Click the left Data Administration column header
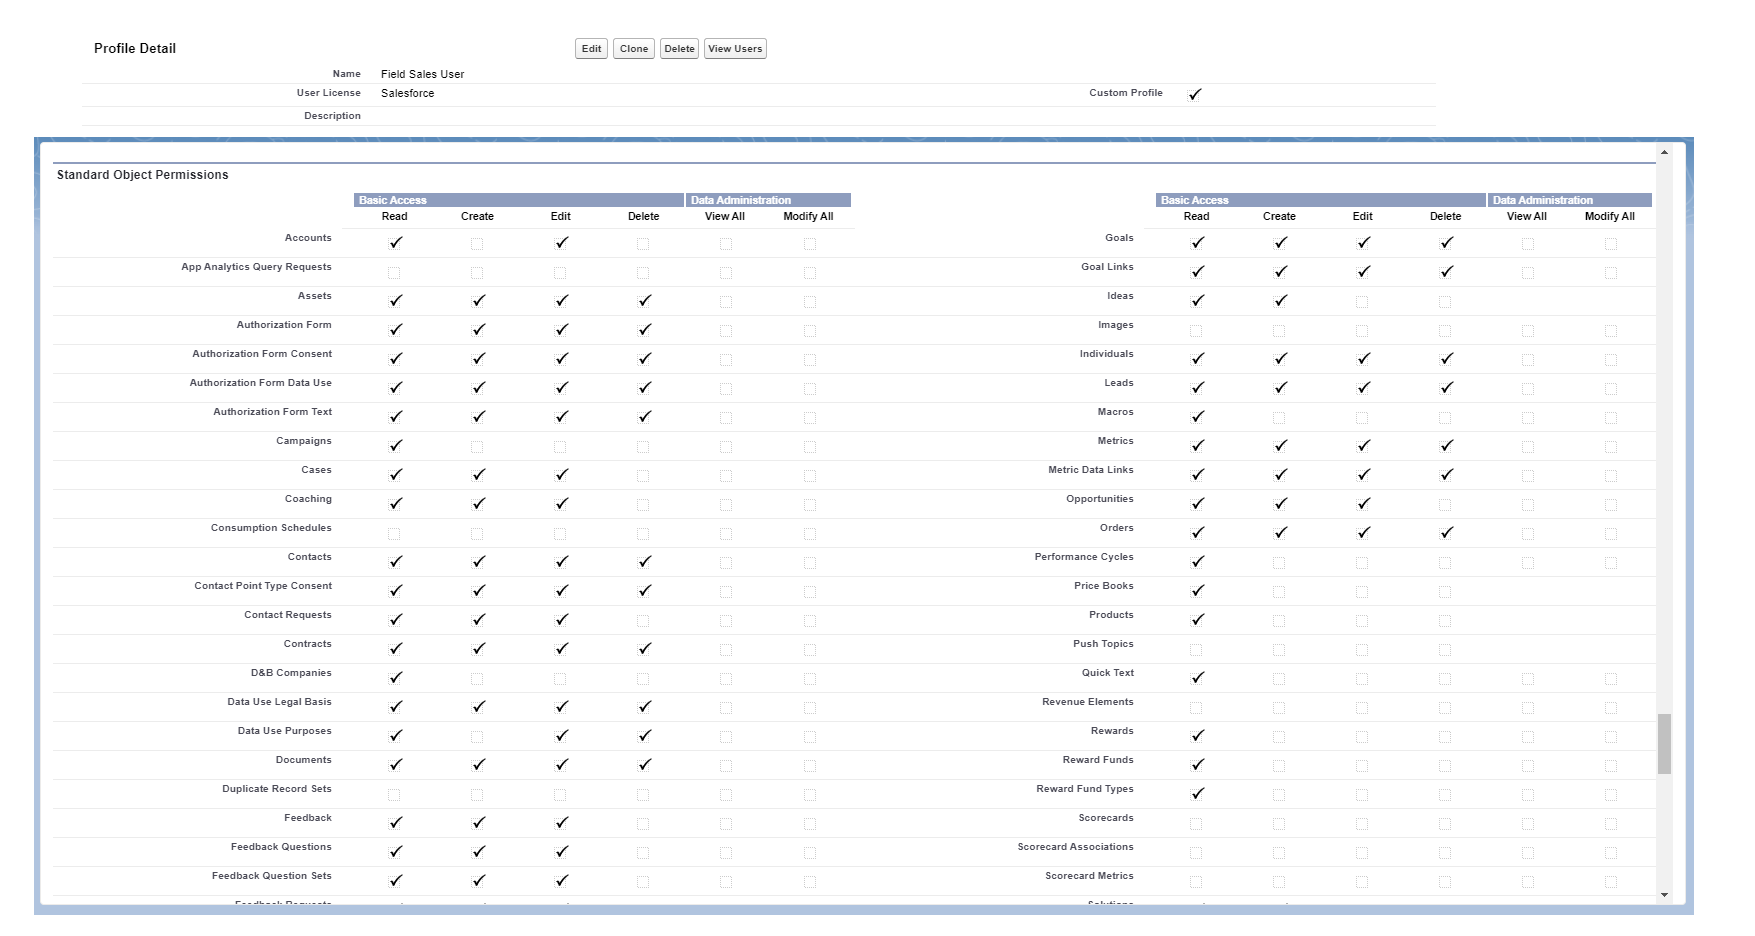The image size is (1755, 936). point(768,200)
